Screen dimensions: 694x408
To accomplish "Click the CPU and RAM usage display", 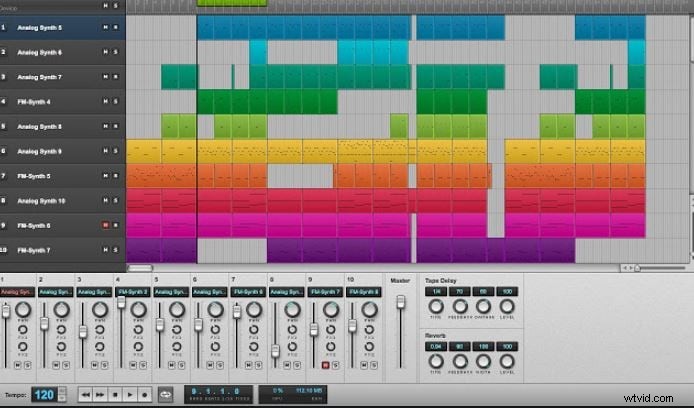I will coord(293,394).
